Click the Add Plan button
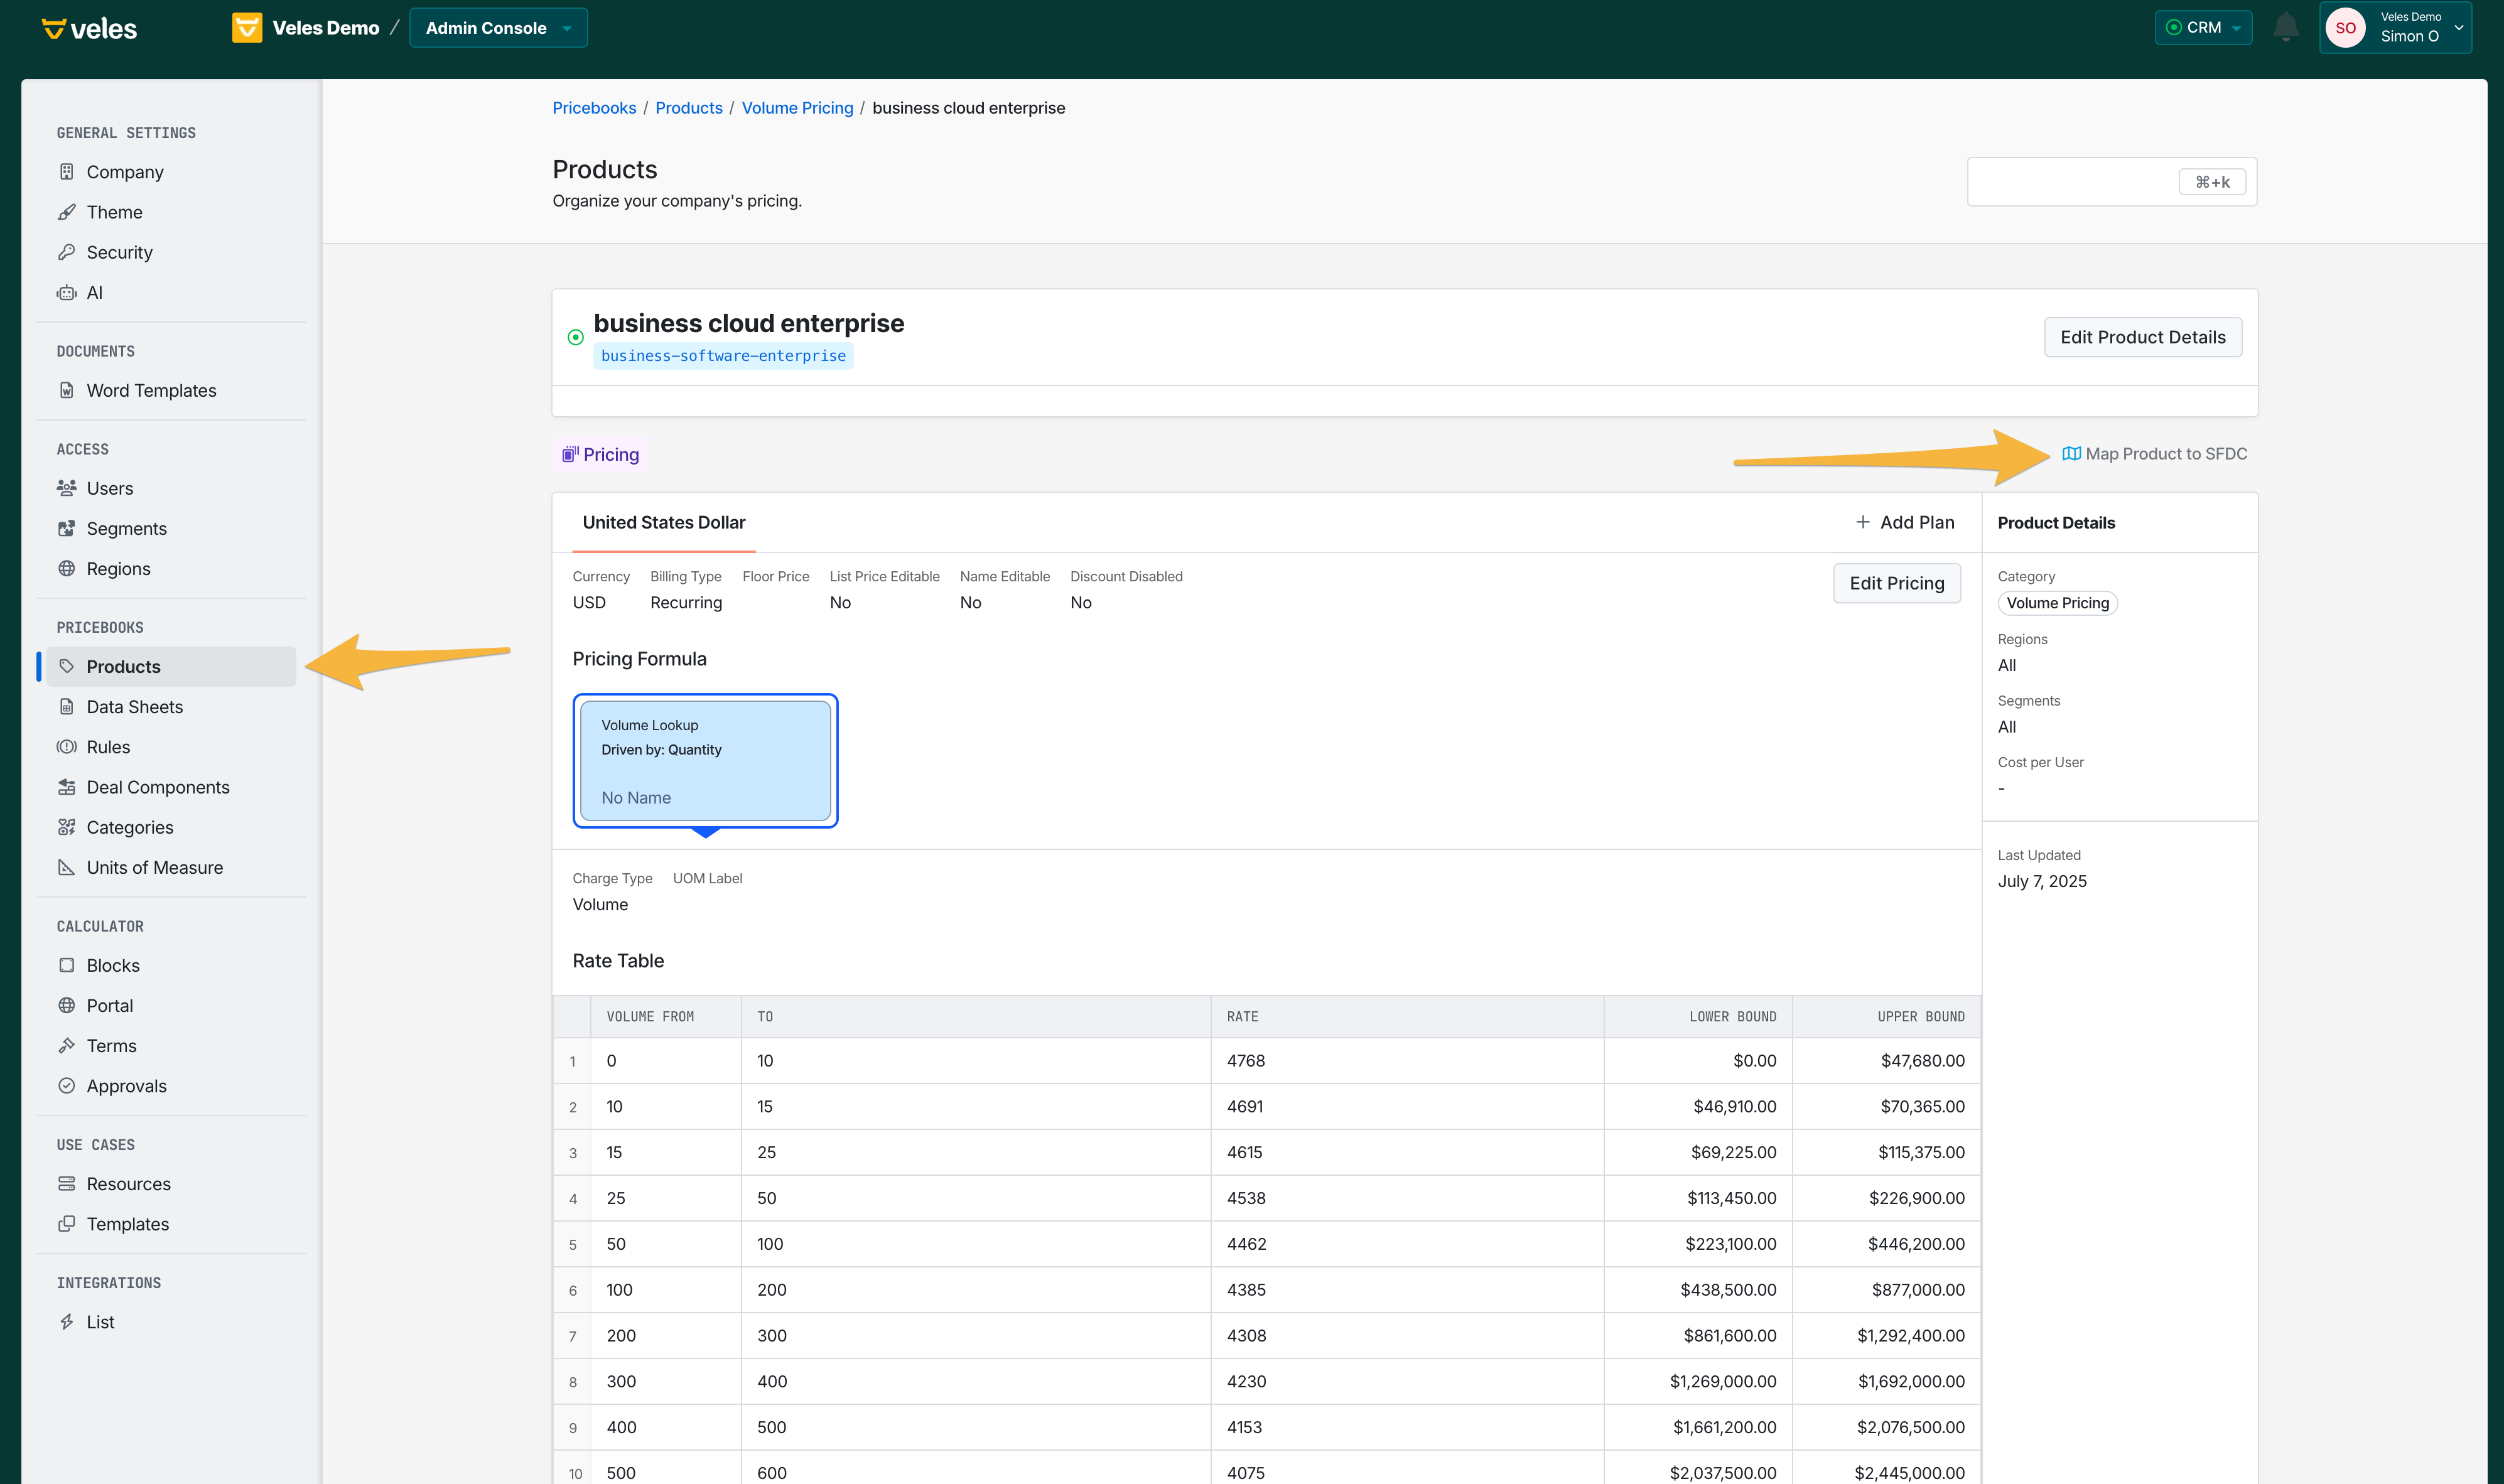 (x=1905, y=522)
